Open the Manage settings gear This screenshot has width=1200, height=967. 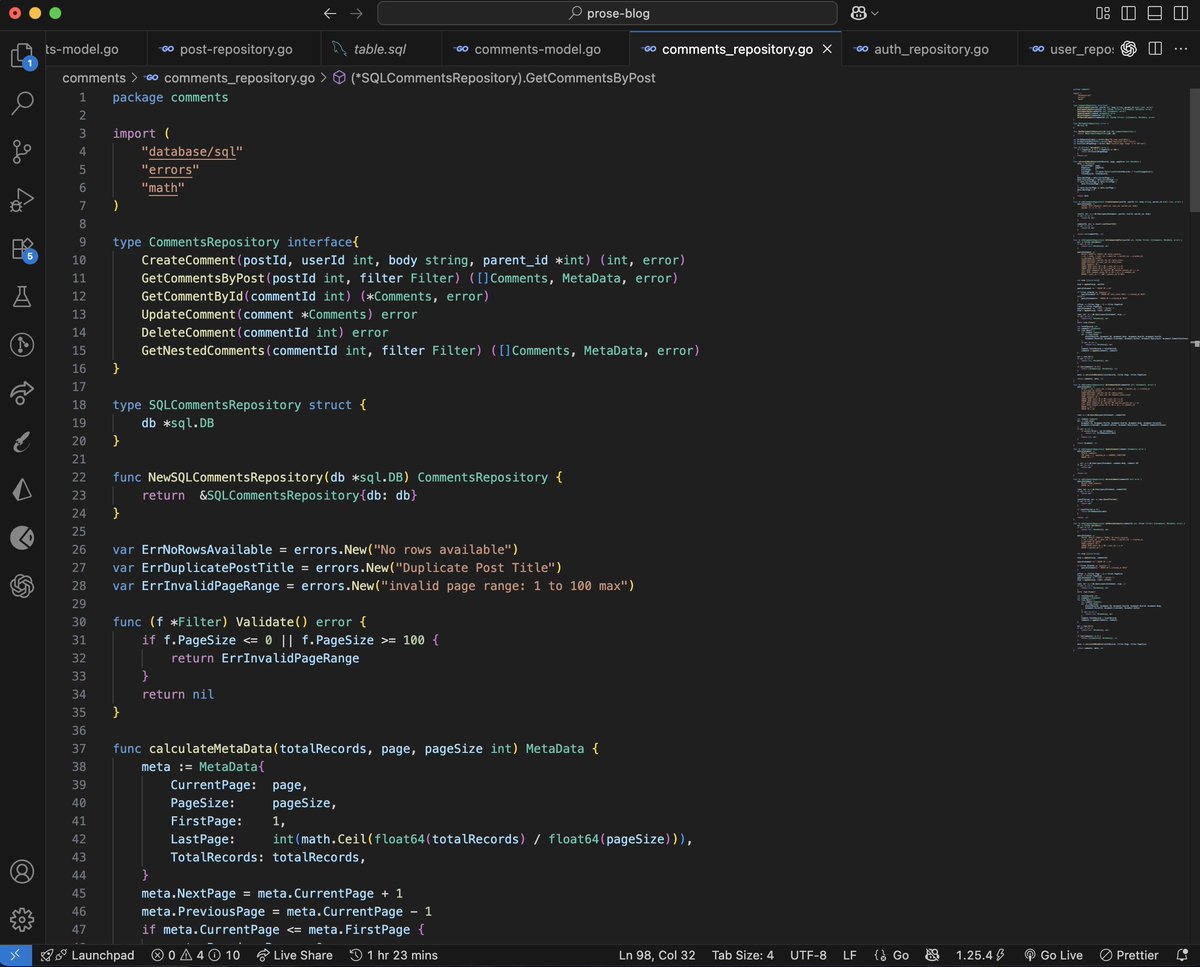coord(22,919)
